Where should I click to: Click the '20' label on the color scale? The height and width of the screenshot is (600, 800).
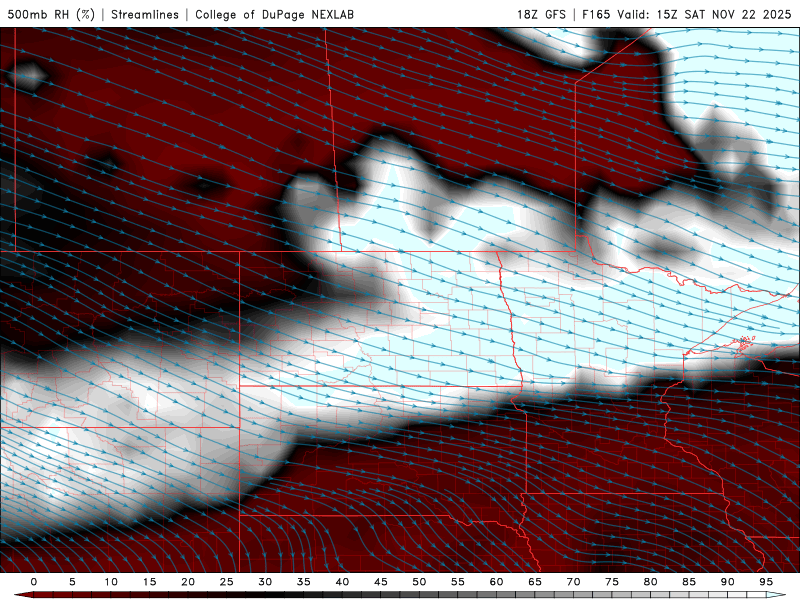188,582
